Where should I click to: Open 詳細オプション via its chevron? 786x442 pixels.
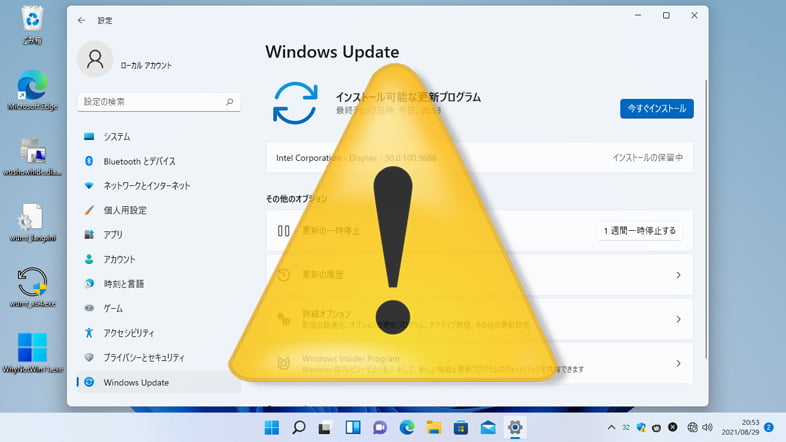pyautogui.click(x=678, y=319)
